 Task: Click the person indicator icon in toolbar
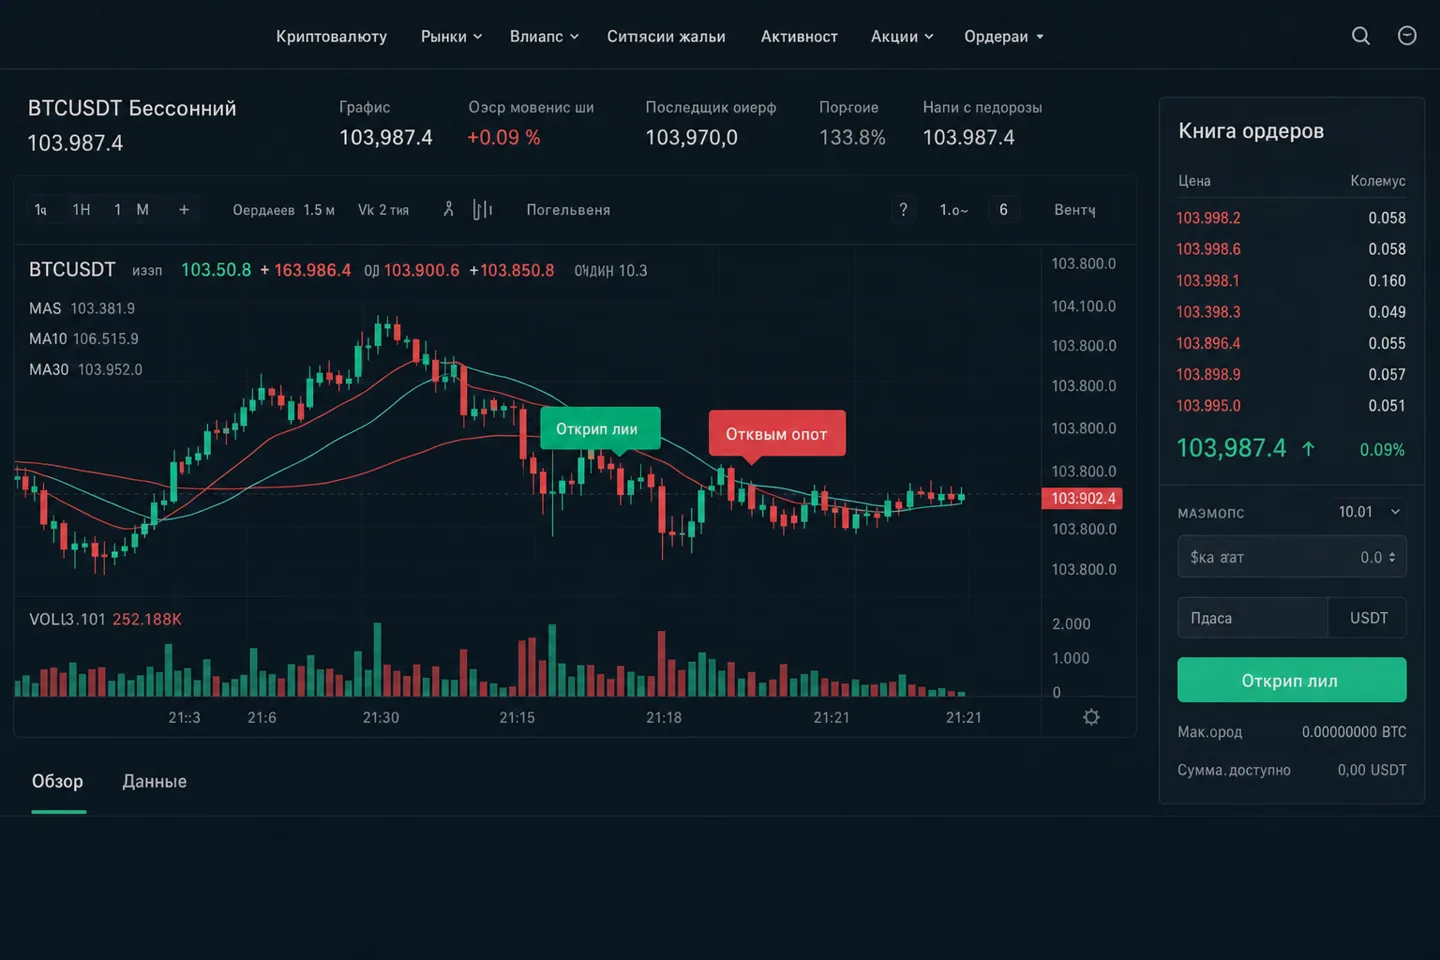[x=449, y=209]
